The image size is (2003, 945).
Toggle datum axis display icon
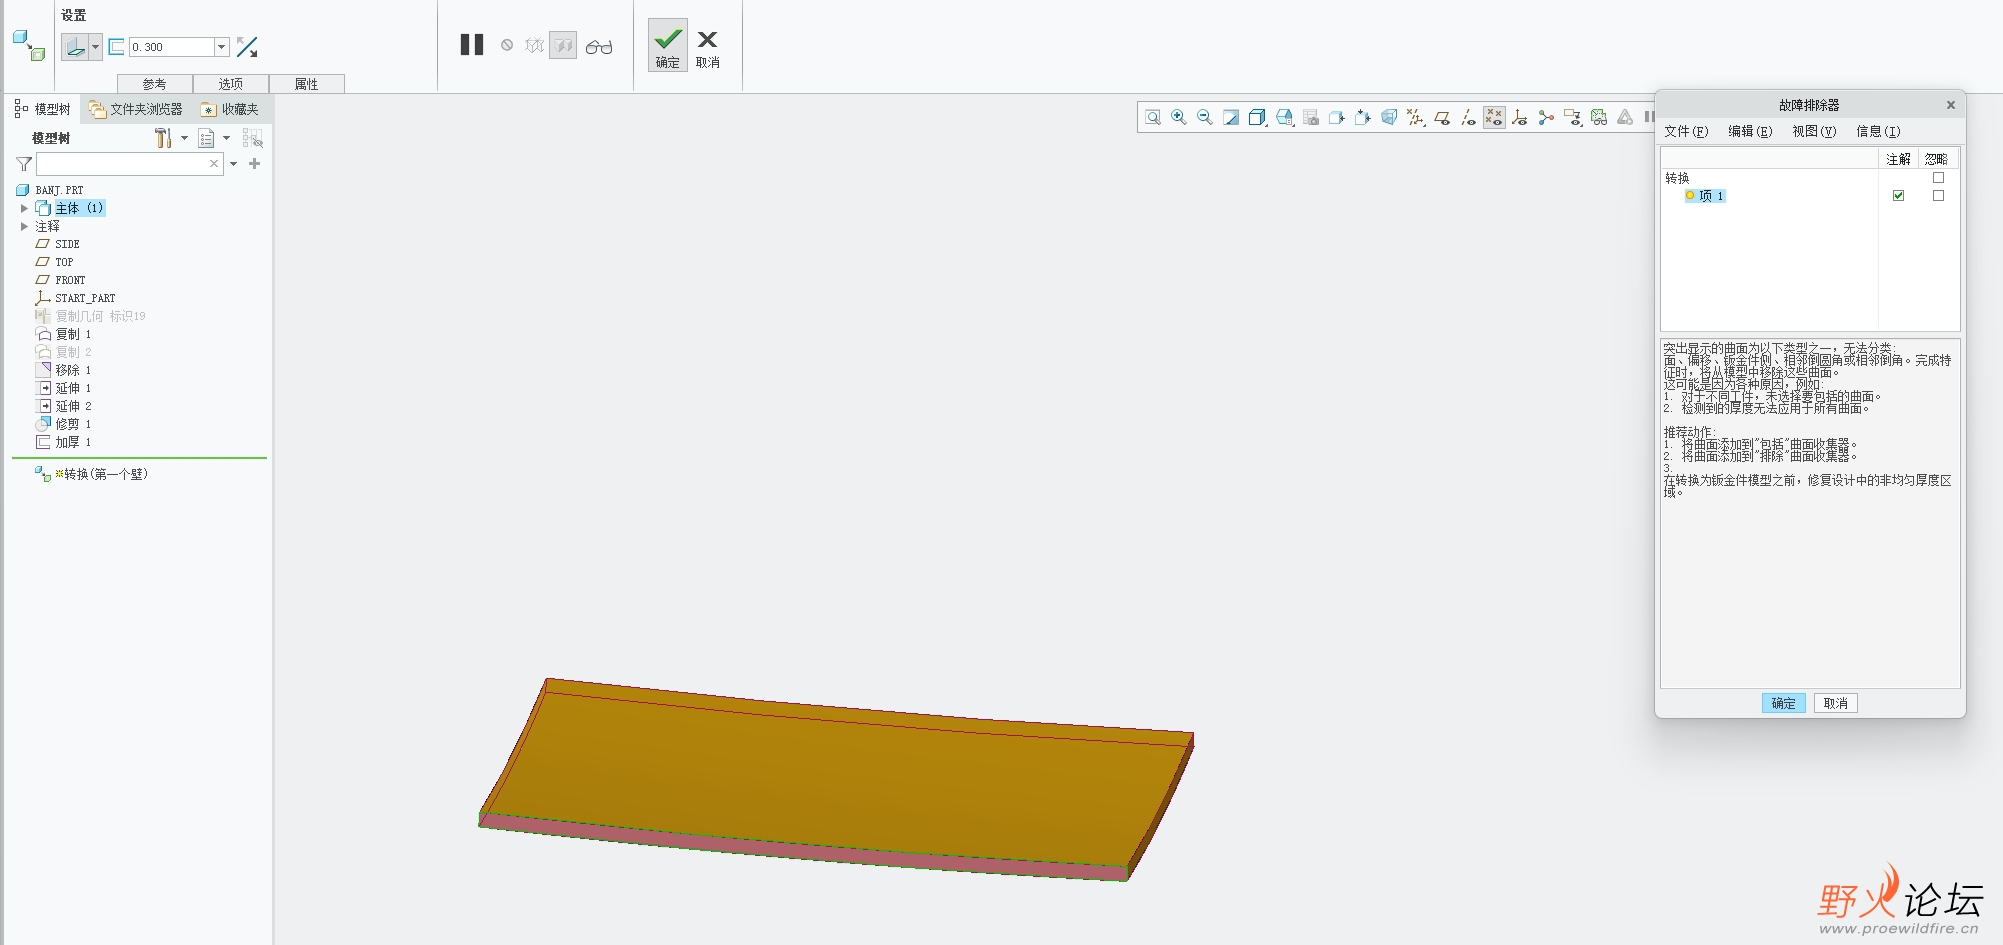click(1468, 118)
